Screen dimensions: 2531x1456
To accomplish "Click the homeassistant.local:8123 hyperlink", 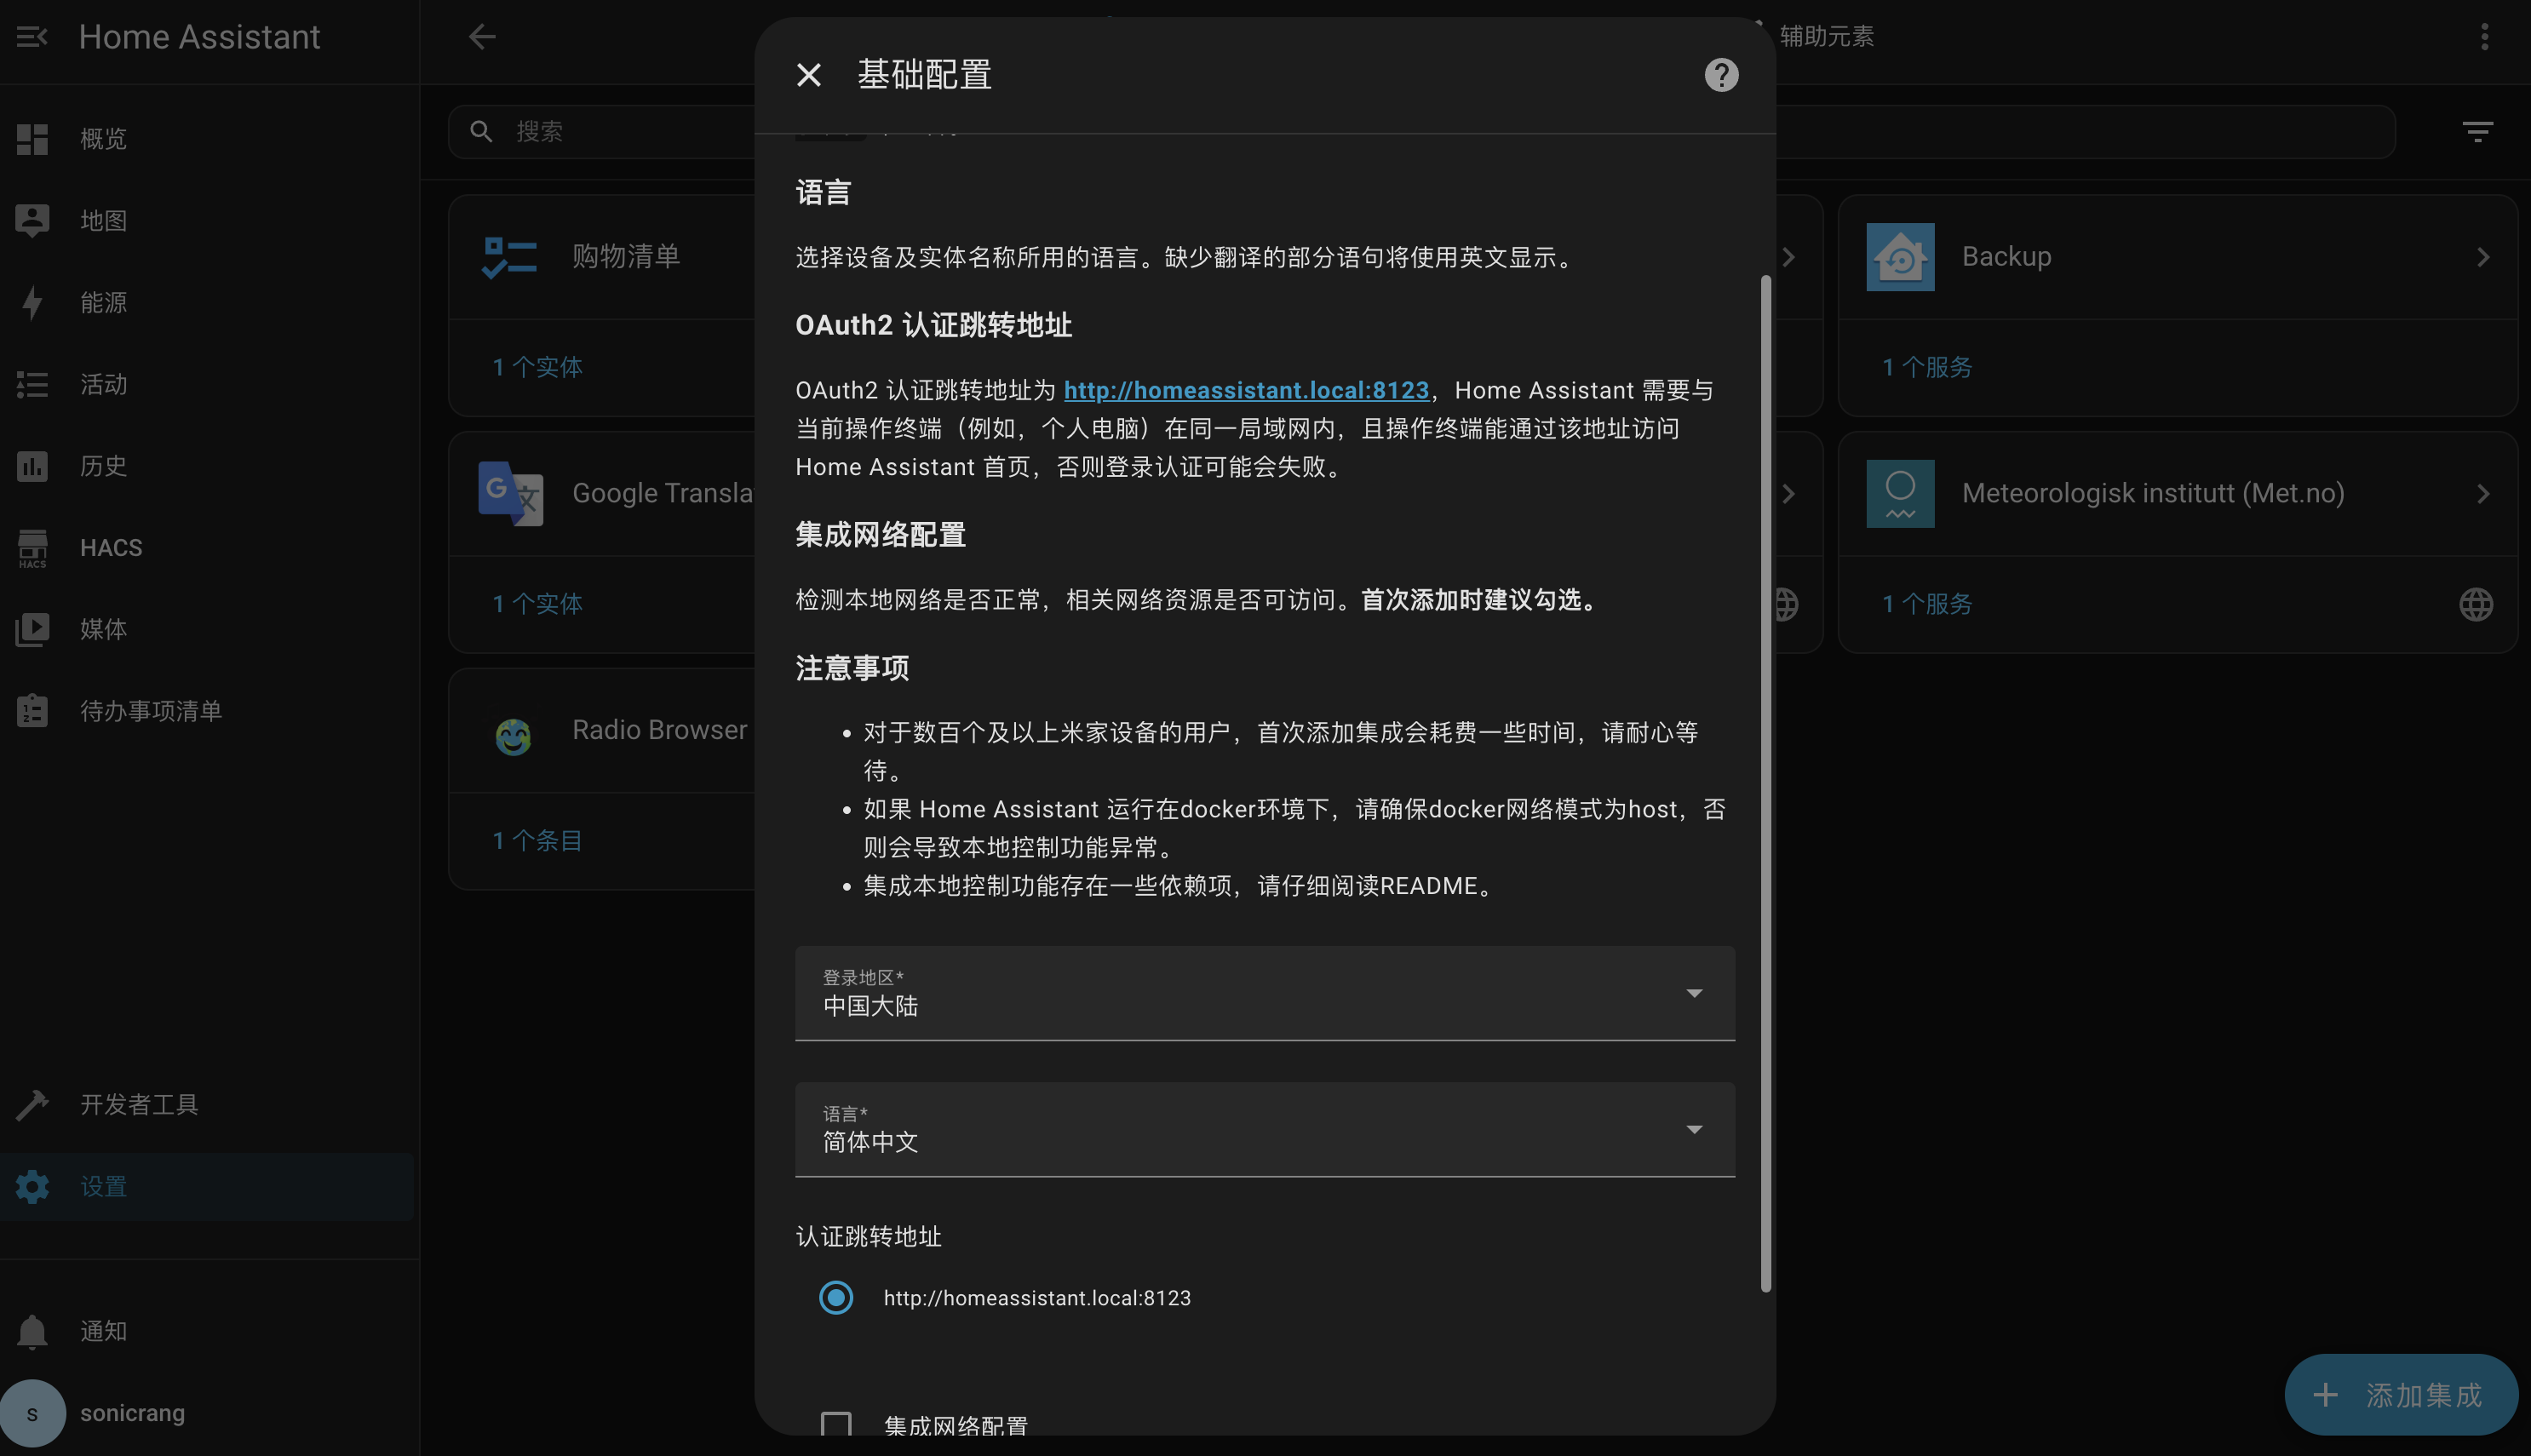I will tap(1246, 390).
